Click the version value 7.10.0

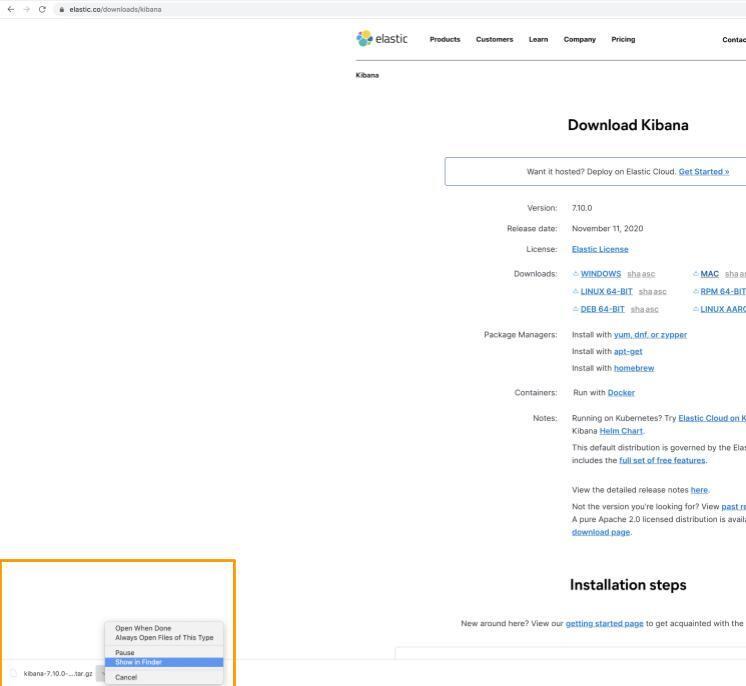(x=582, y=208)
